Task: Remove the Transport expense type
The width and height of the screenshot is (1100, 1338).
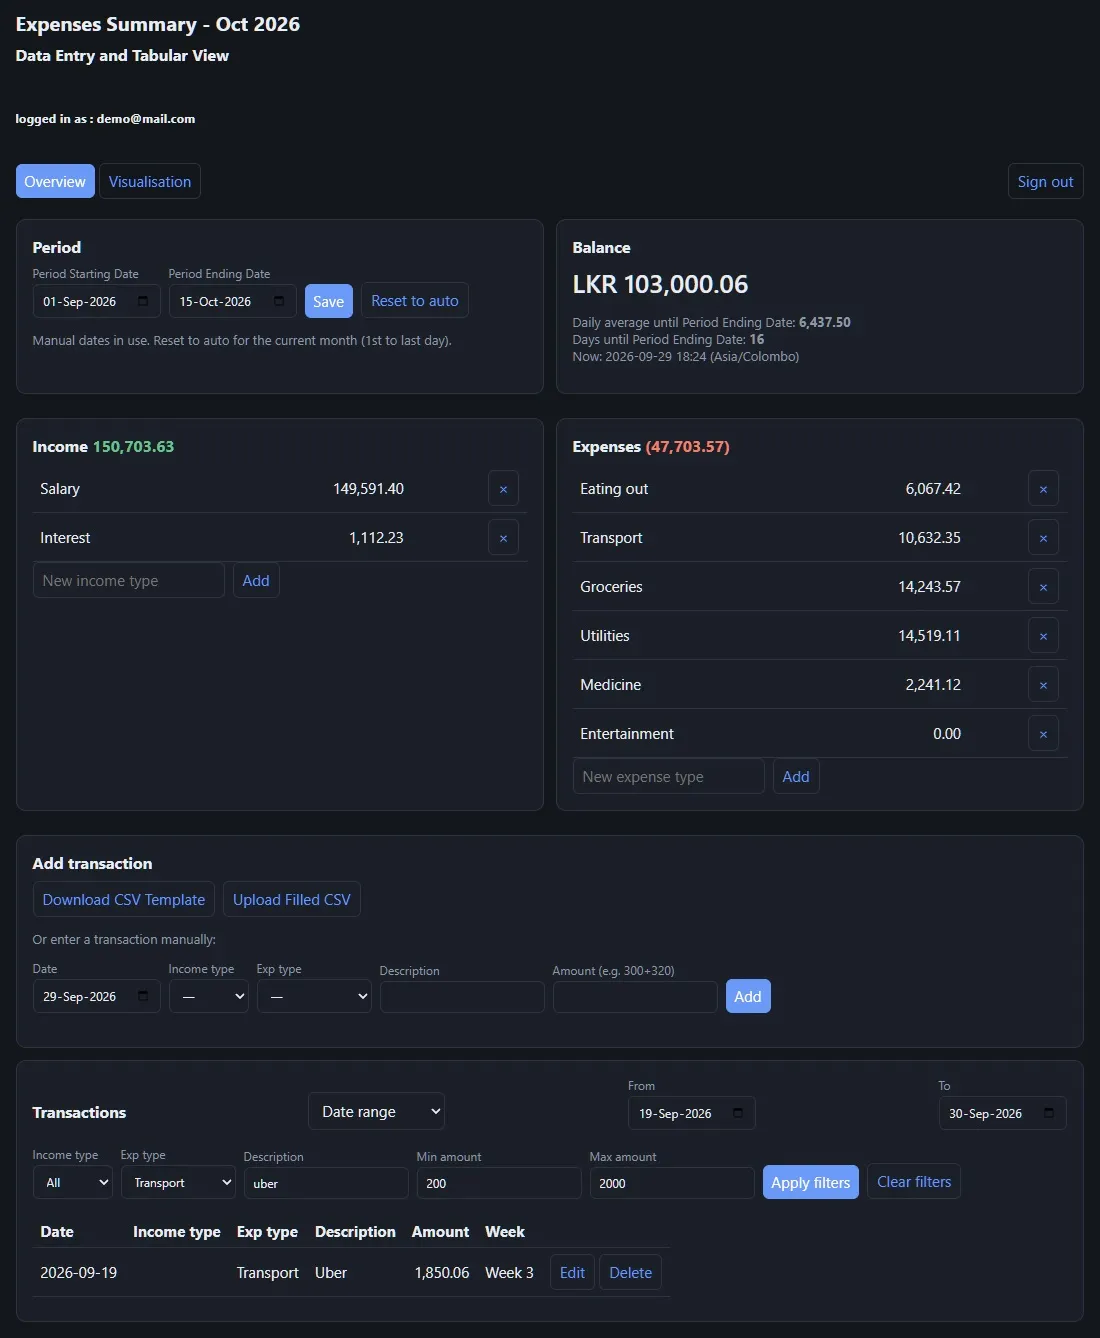Action: [x=1043, y=538]
